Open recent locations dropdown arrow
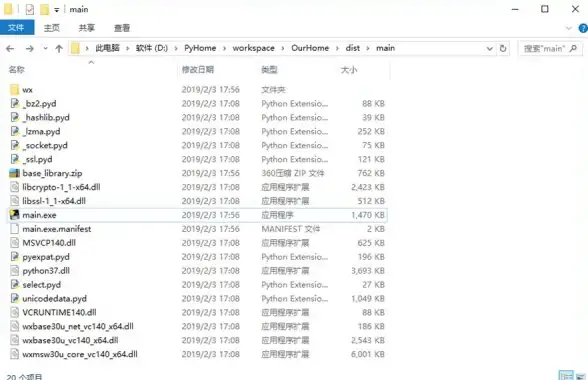 click(x=45, y=48)
